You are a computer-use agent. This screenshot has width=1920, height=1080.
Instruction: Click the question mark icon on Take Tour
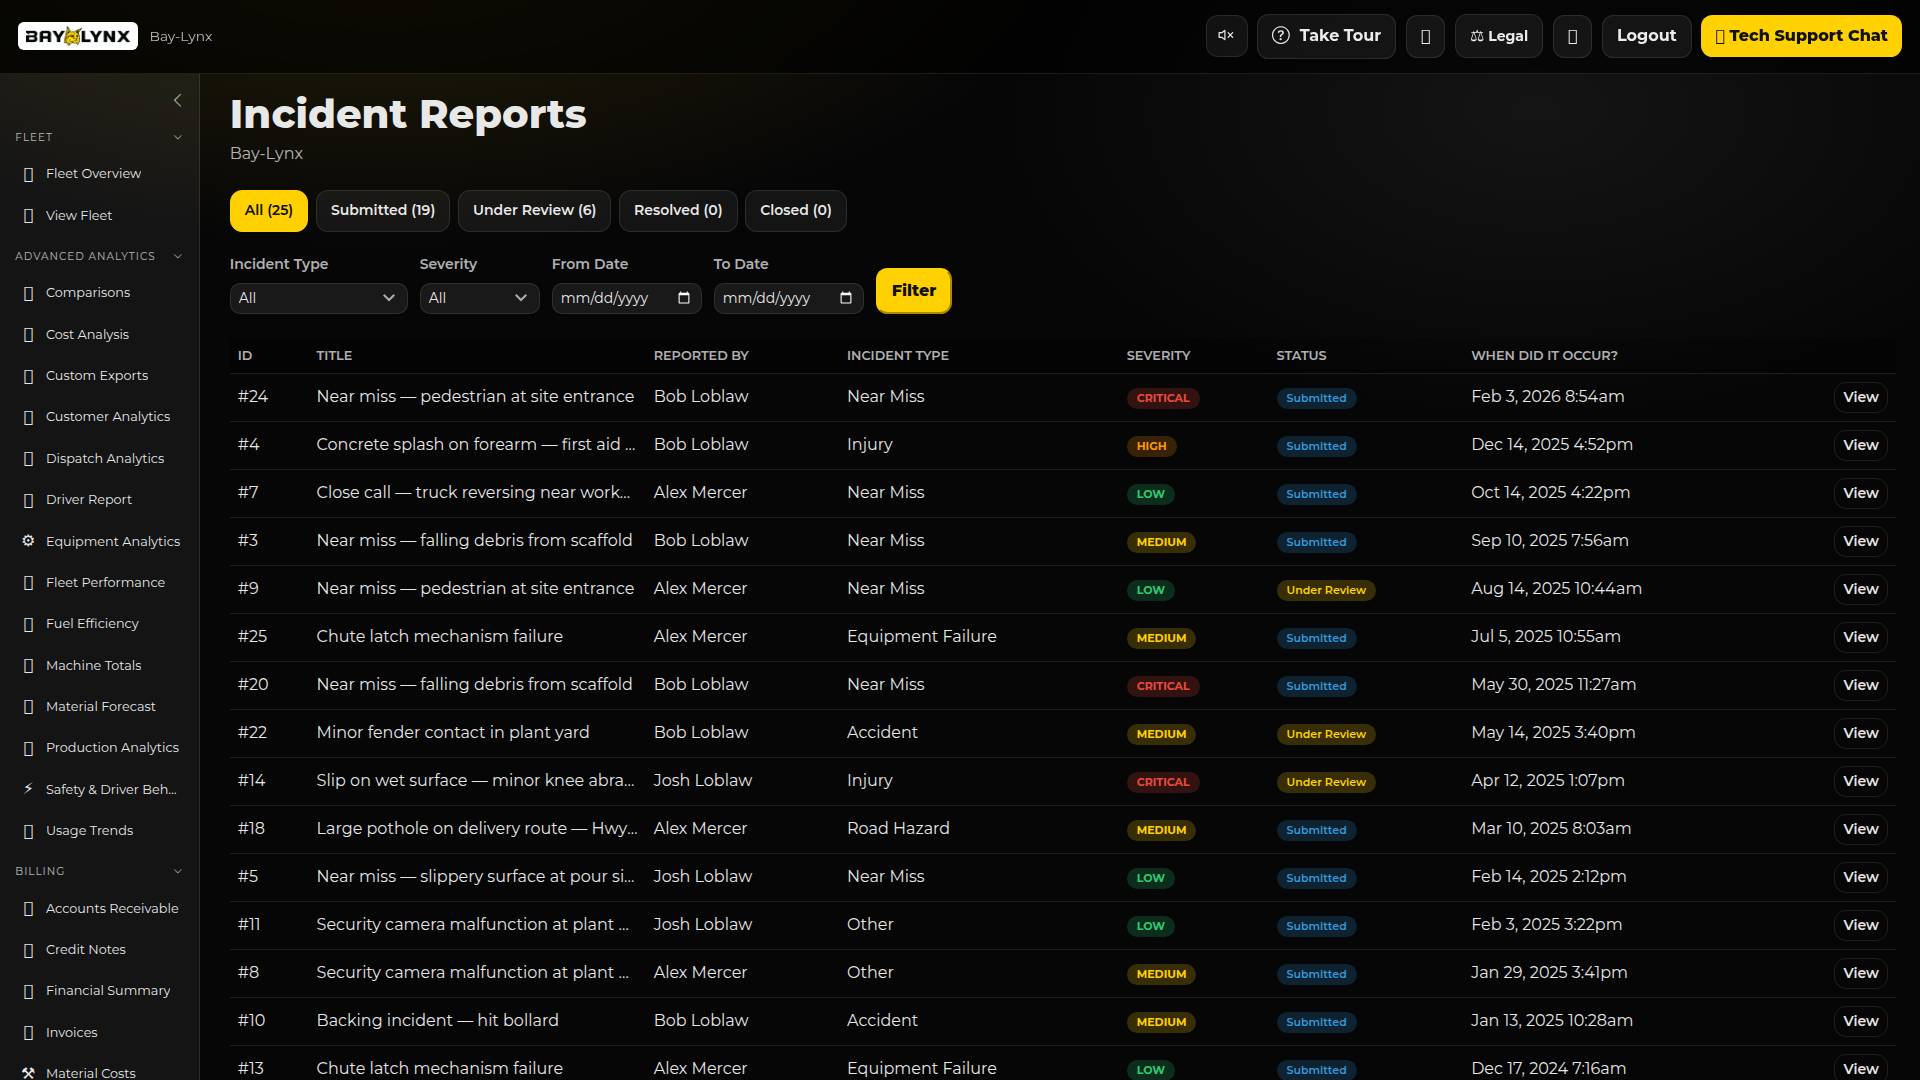(x=1282, y=35)
